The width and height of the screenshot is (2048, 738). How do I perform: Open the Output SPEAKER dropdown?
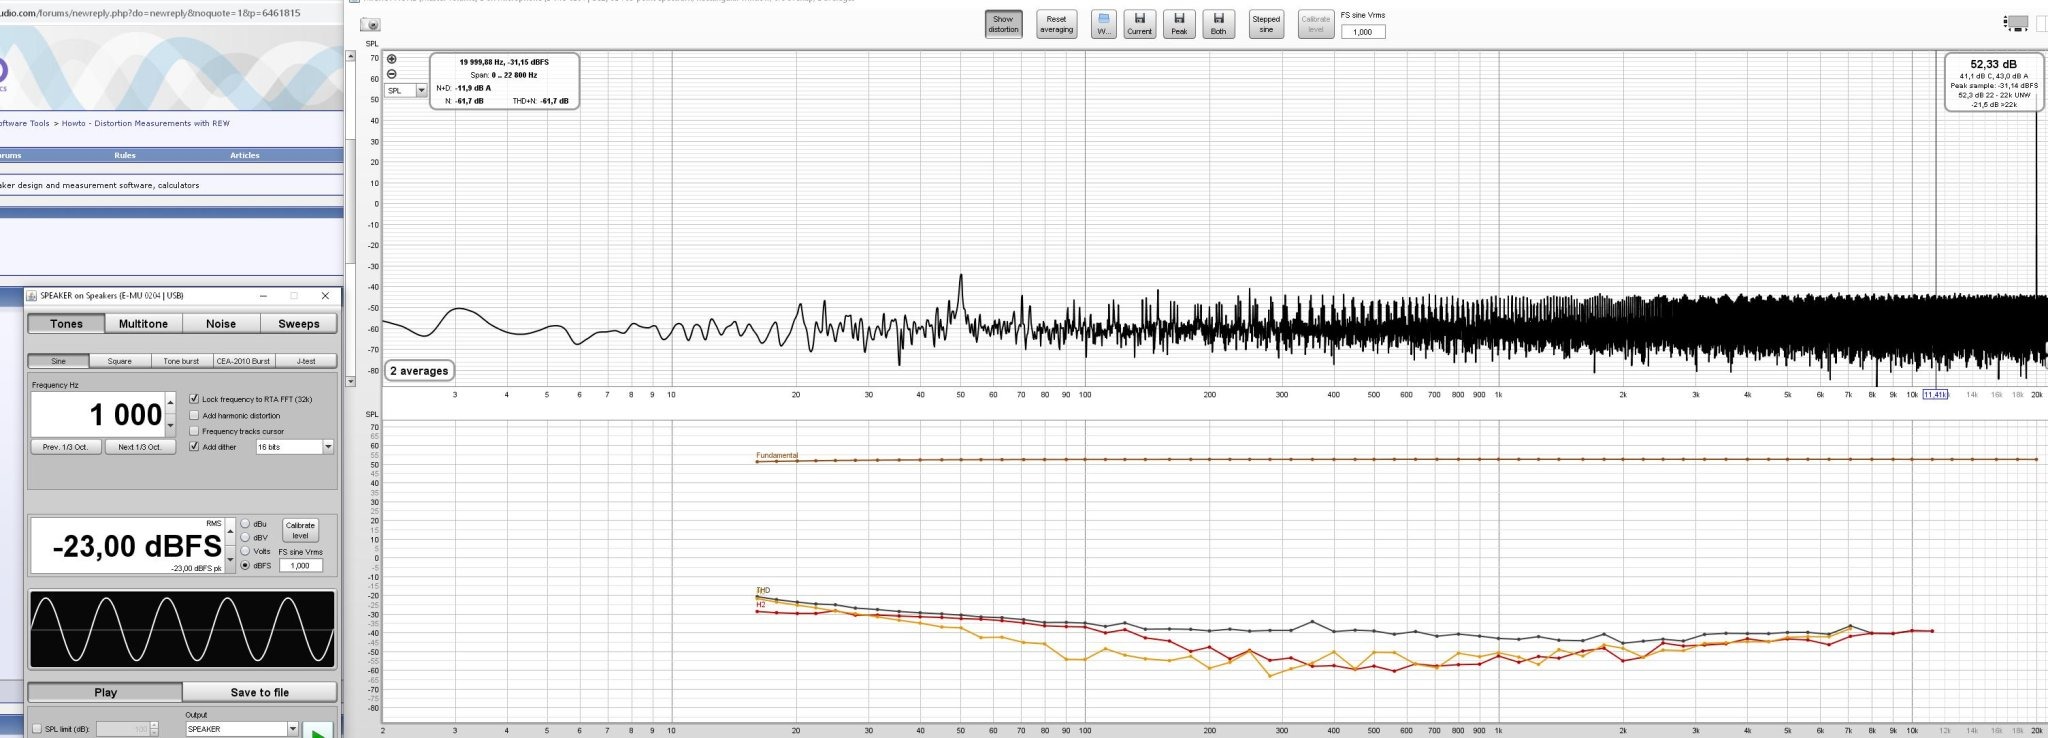[x=242, y=729]
